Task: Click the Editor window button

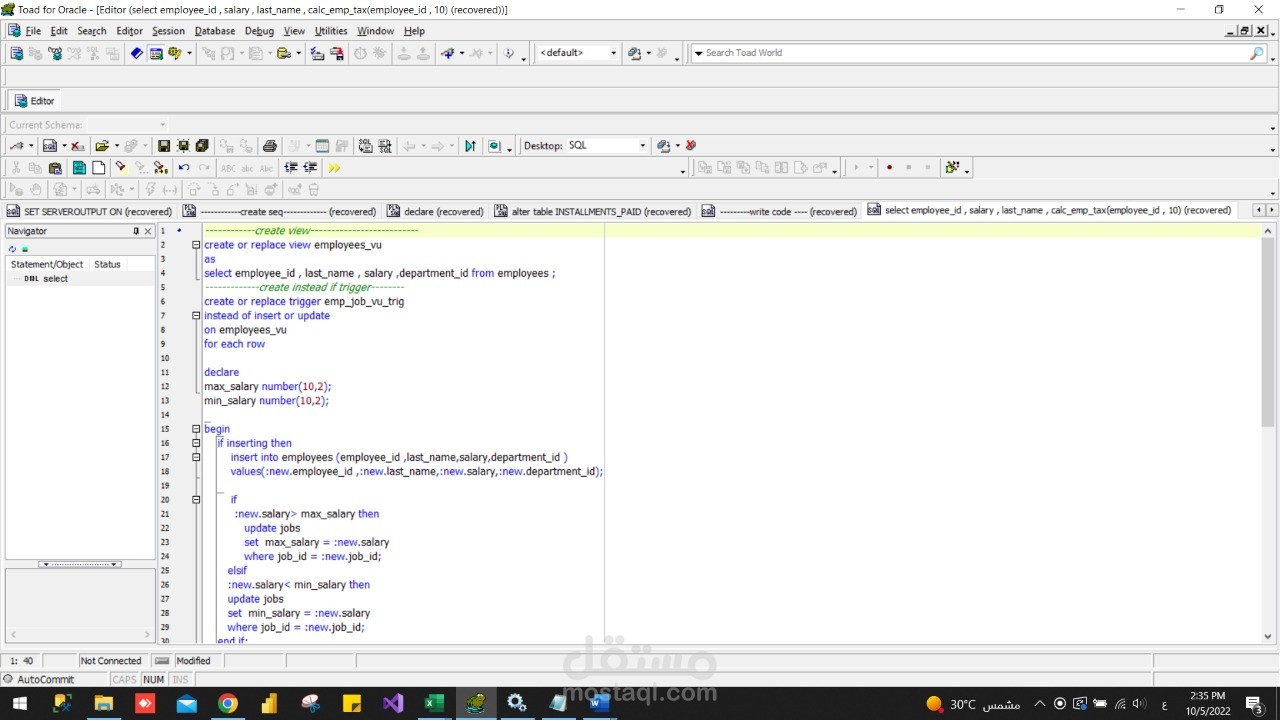Action: [35, 101]
